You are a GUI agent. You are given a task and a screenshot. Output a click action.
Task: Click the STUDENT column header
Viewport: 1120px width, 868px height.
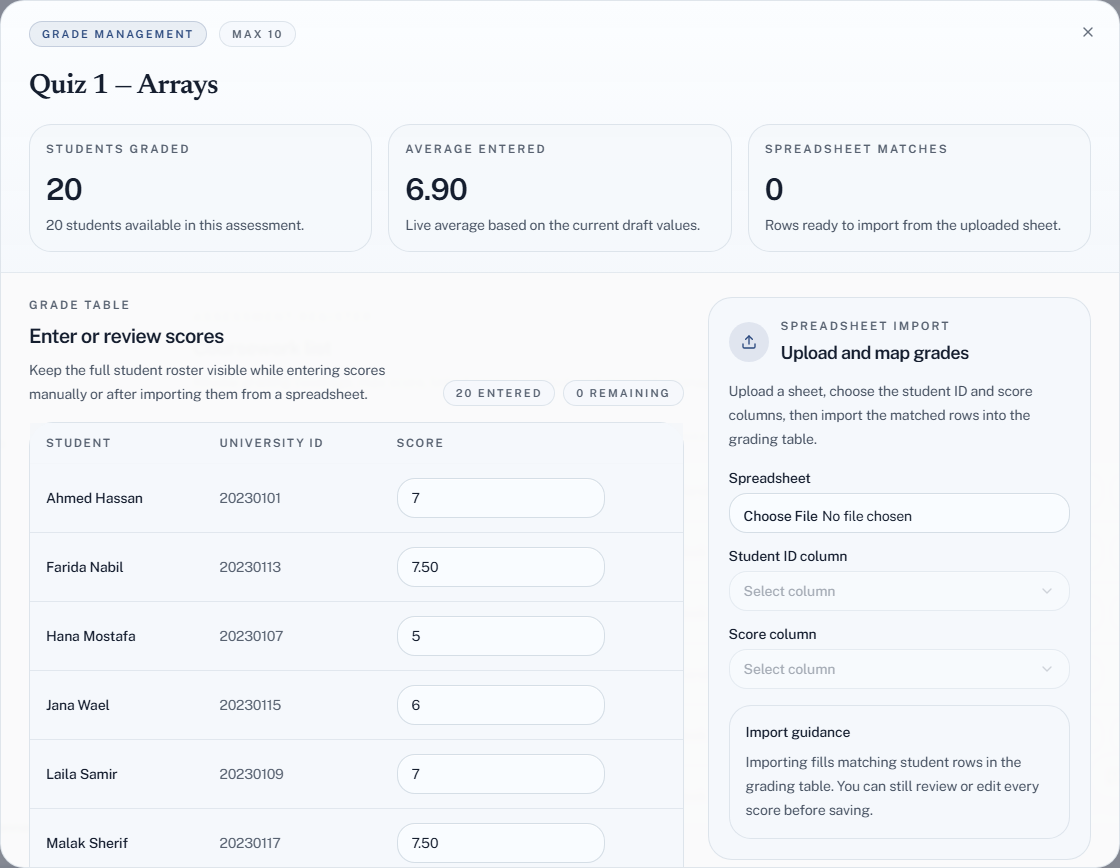79,443
